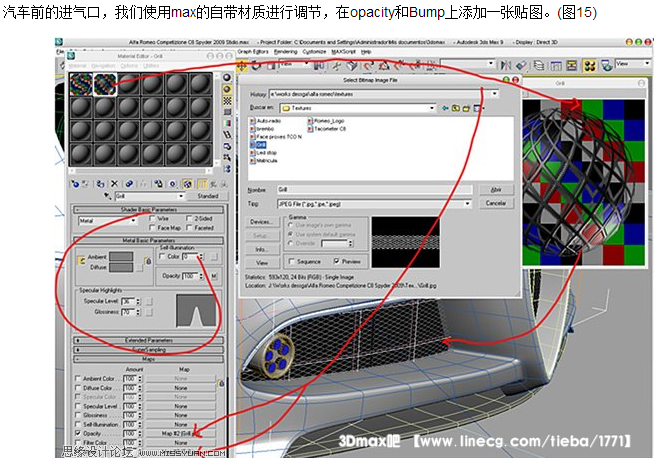The image size is (660, 458).
Task: Click the Make Preview filmstrip icon
Action: tap(227, 135)
